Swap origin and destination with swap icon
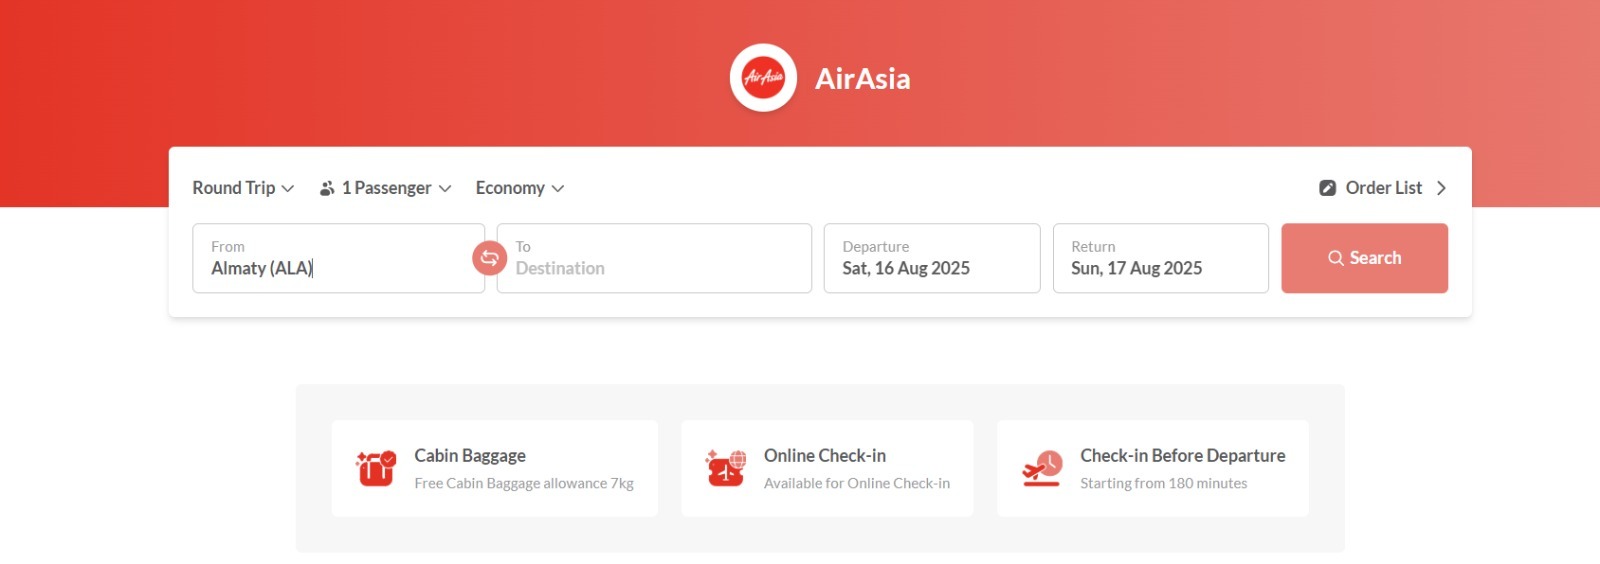Image resolution: width=1600 pixels, height=564 pixels. (489, 258)
